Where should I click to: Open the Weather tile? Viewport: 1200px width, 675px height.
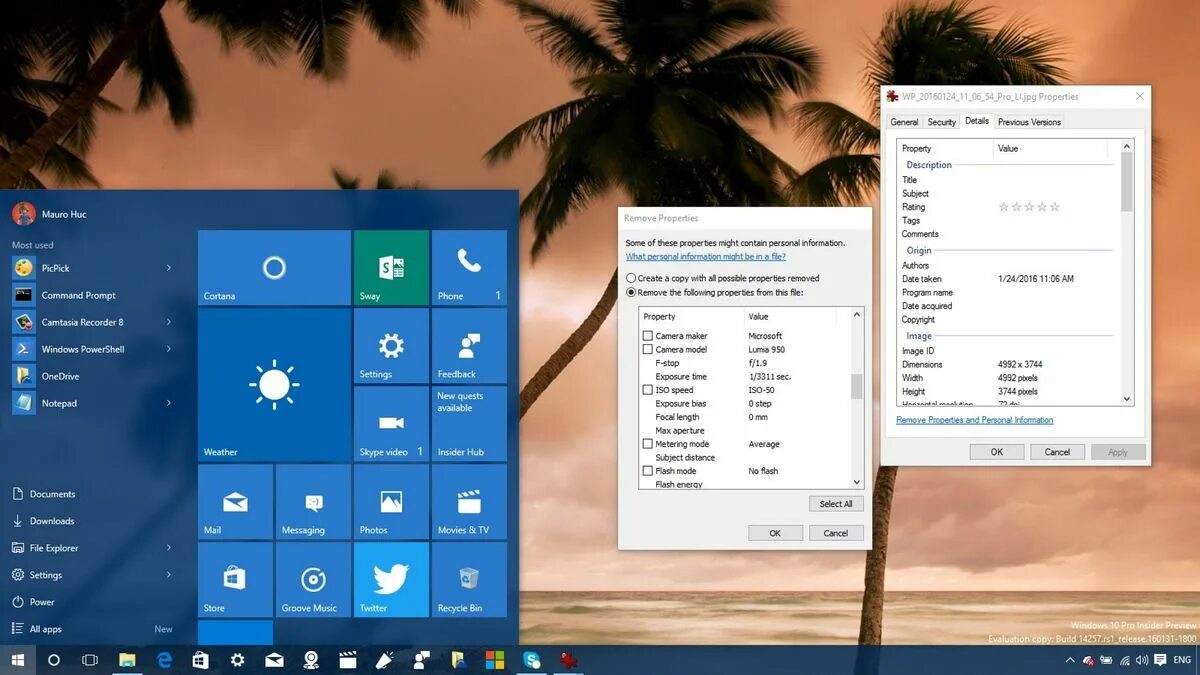(274, 384)
